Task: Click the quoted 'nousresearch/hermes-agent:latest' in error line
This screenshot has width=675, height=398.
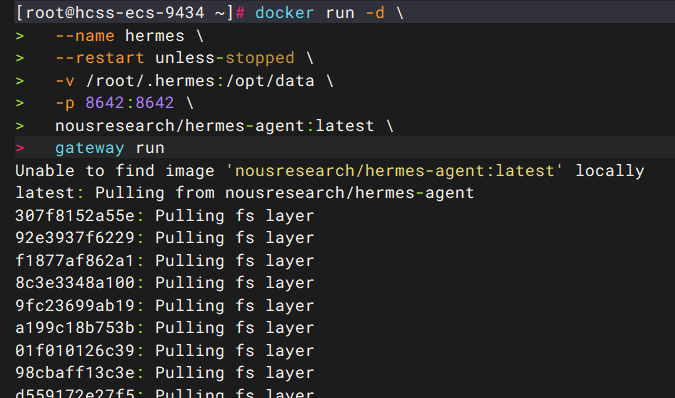Action: click(x=394, y=171)
